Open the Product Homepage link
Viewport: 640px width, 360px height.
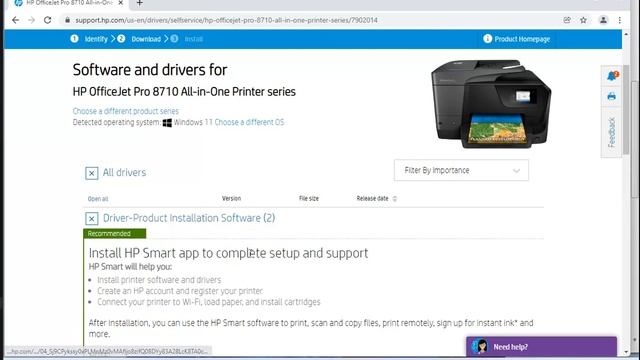click(522, 39)
